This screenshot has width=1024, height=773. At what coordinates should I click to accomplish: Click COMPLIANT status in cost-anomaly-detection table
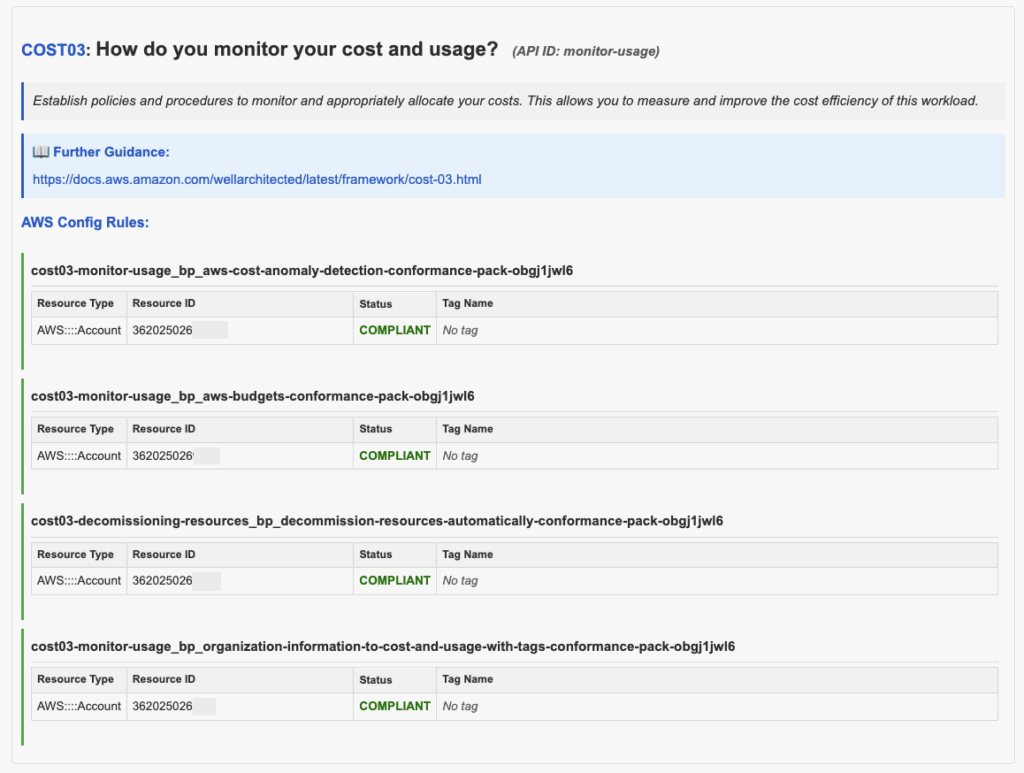pos(394,330)
